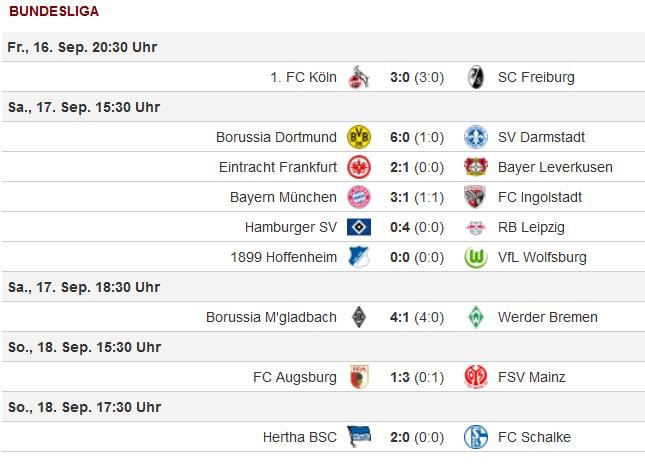Click the VfL Wolfsburg green logo
Screen dimensions: 645x476
click(x=476, y=257)
